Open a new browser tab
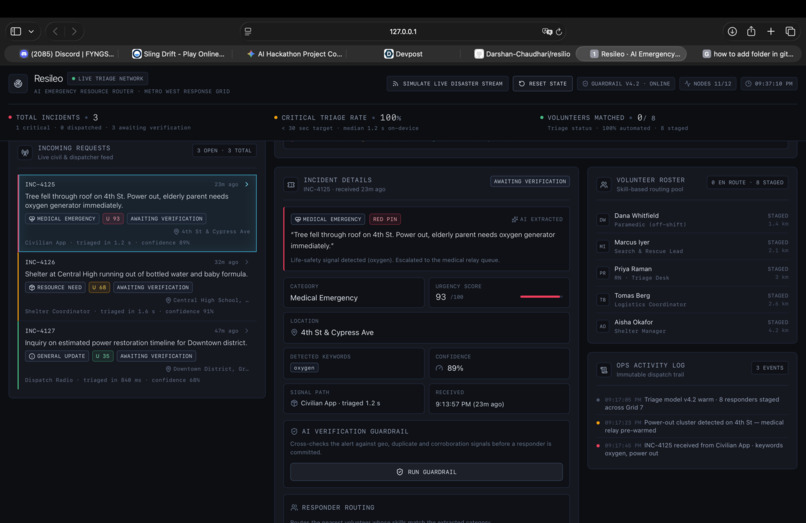The image size is (806, 523). point(771,31)
